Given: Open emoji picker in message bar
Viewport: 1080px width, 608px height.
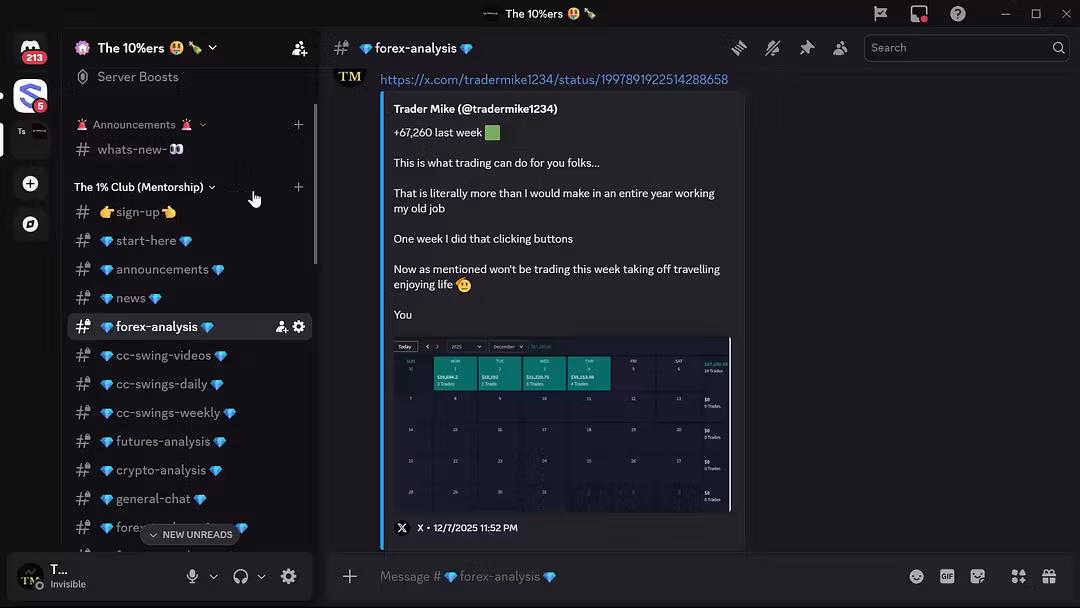Looking at the screenshot, I should [x=916, y=577].
